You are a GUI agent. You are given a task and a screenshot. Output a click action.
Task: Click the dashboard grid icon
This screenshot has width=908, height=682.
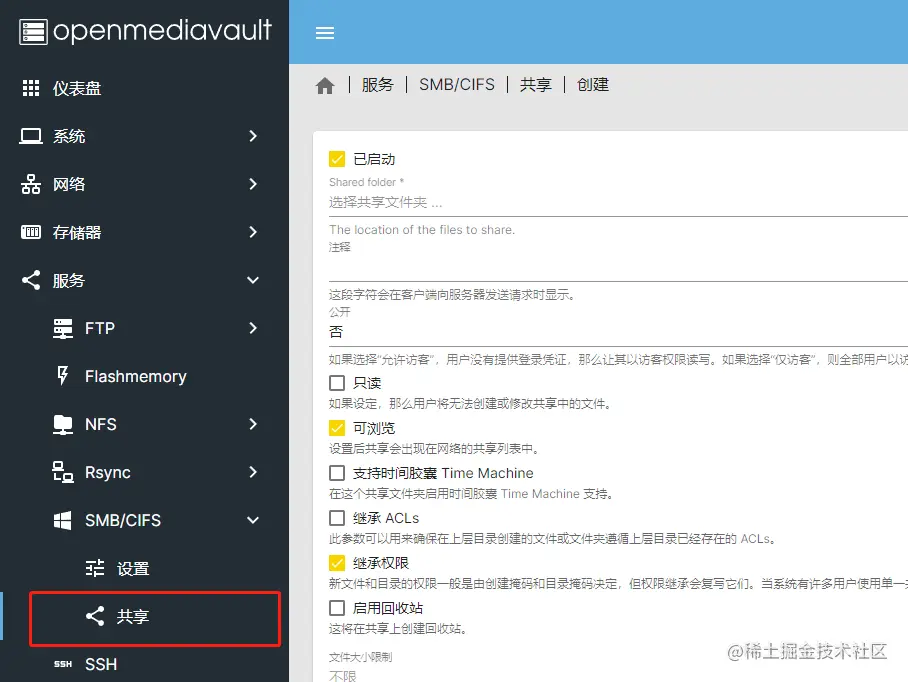[31, 88]
